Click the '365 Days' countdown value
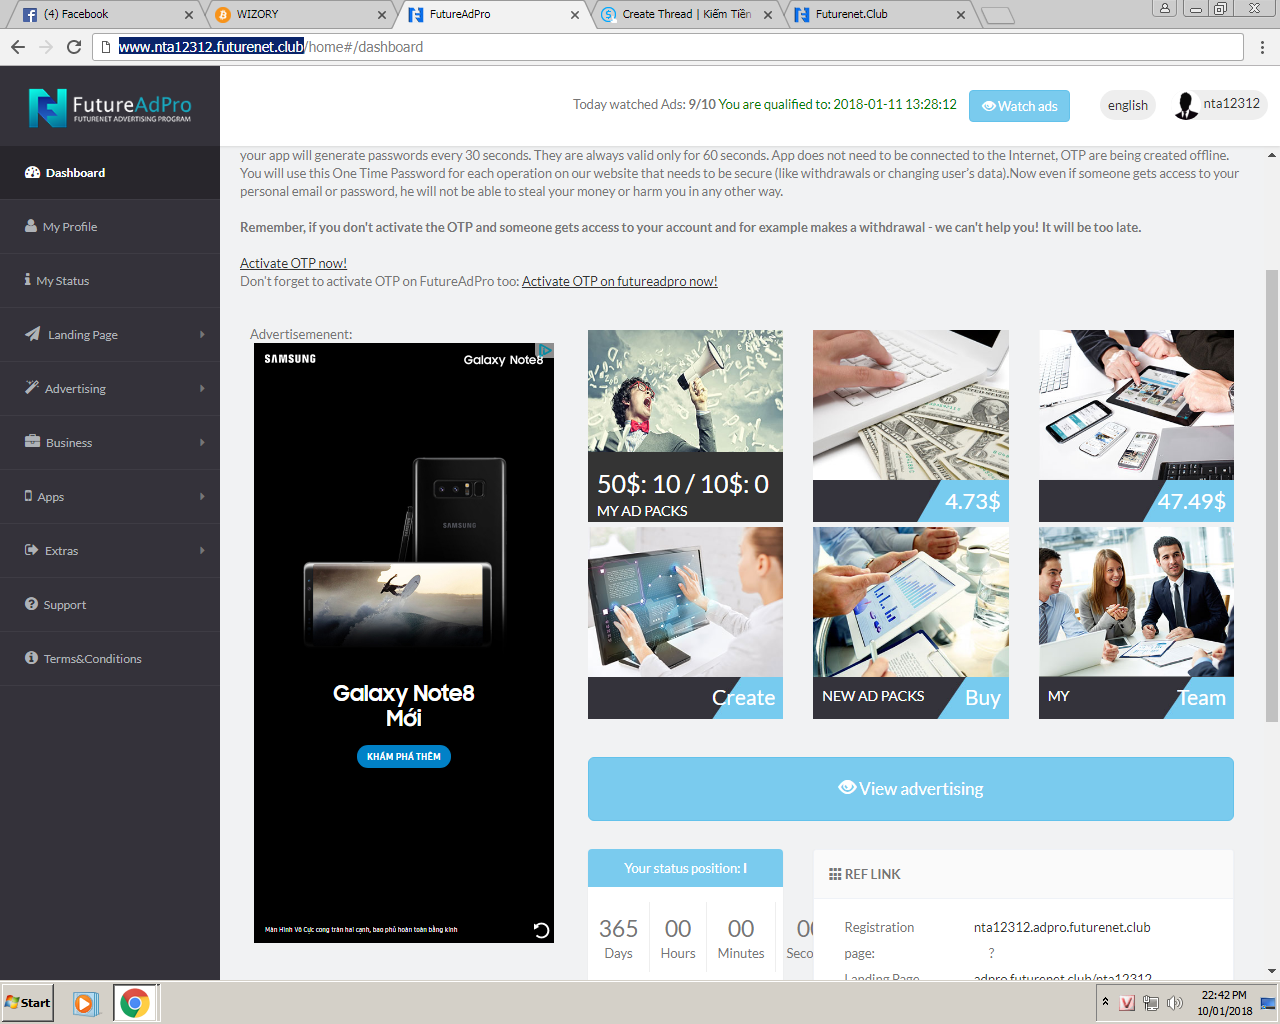Screen dimensions: 1280x1024 pos(618,939)
